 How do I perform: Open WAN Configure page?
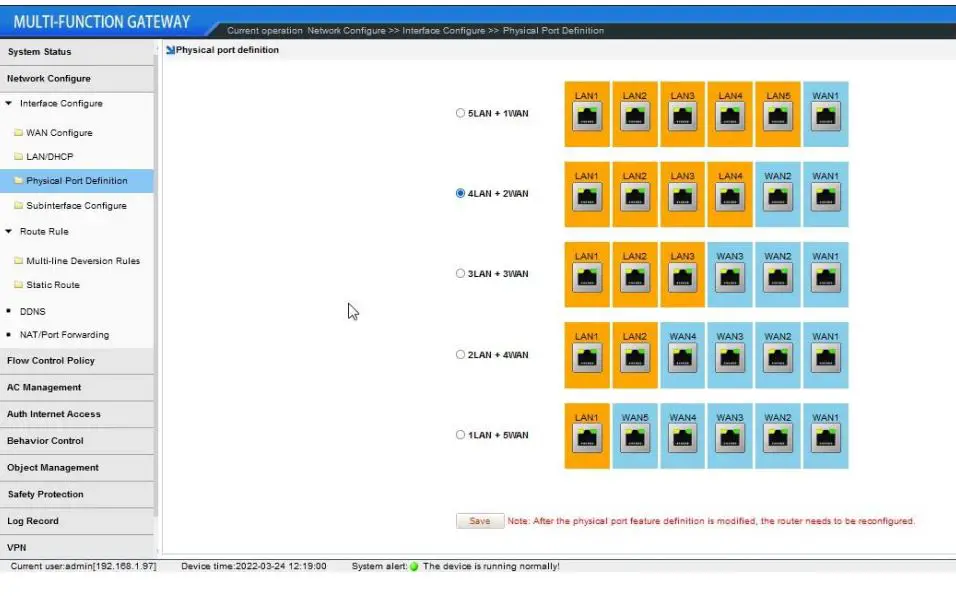point(59,133)
